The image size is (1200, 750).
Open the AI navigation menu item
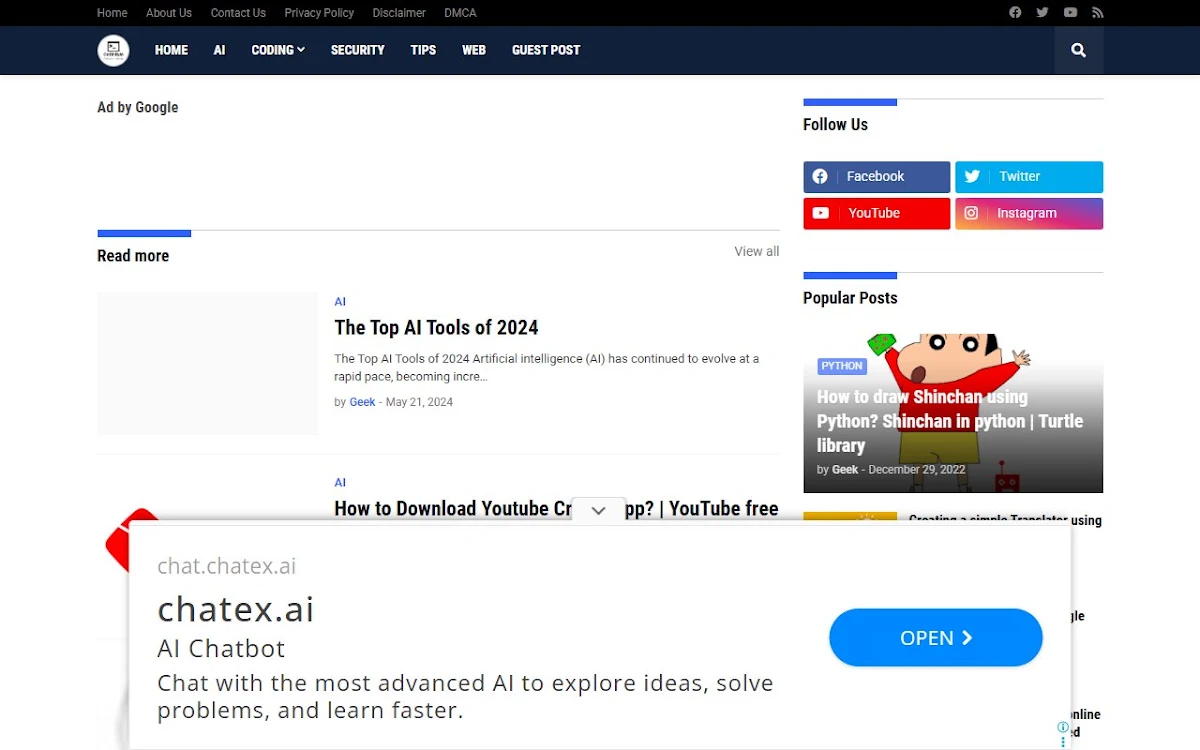pyautogui.click(x=219, y=50)
